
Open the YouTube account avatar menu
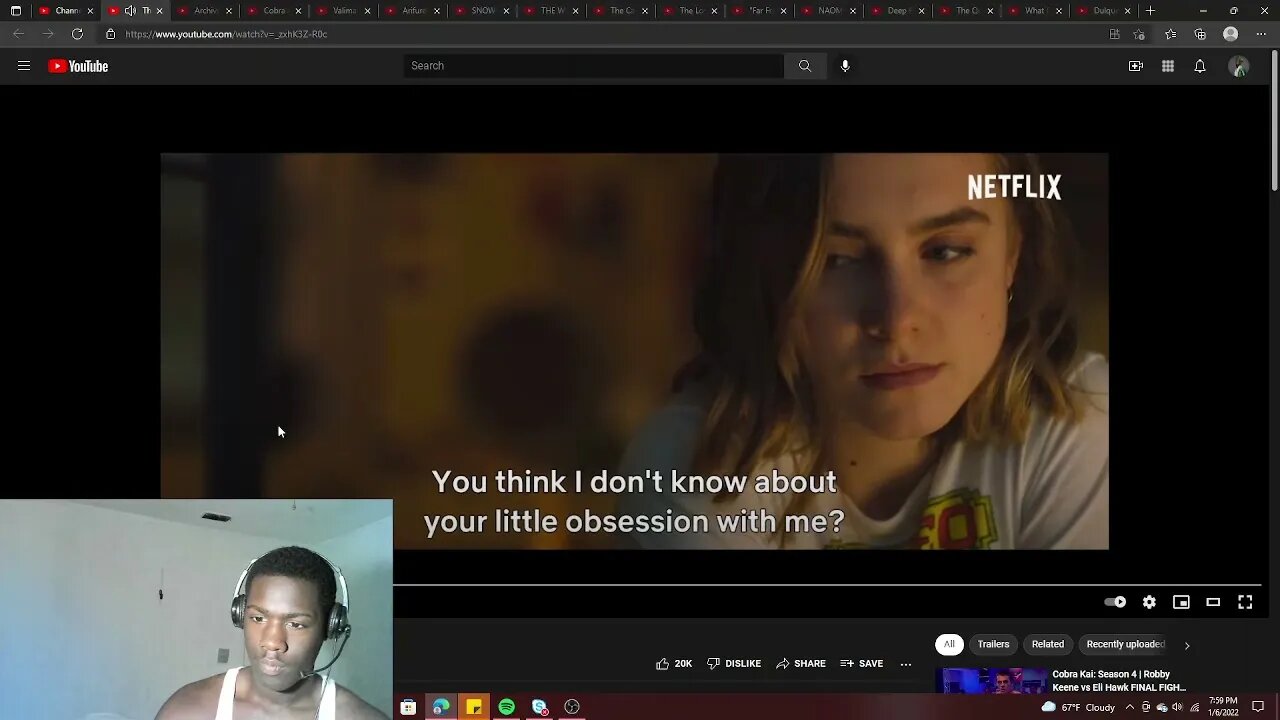pyautogui.click(x=1239, y=66)
